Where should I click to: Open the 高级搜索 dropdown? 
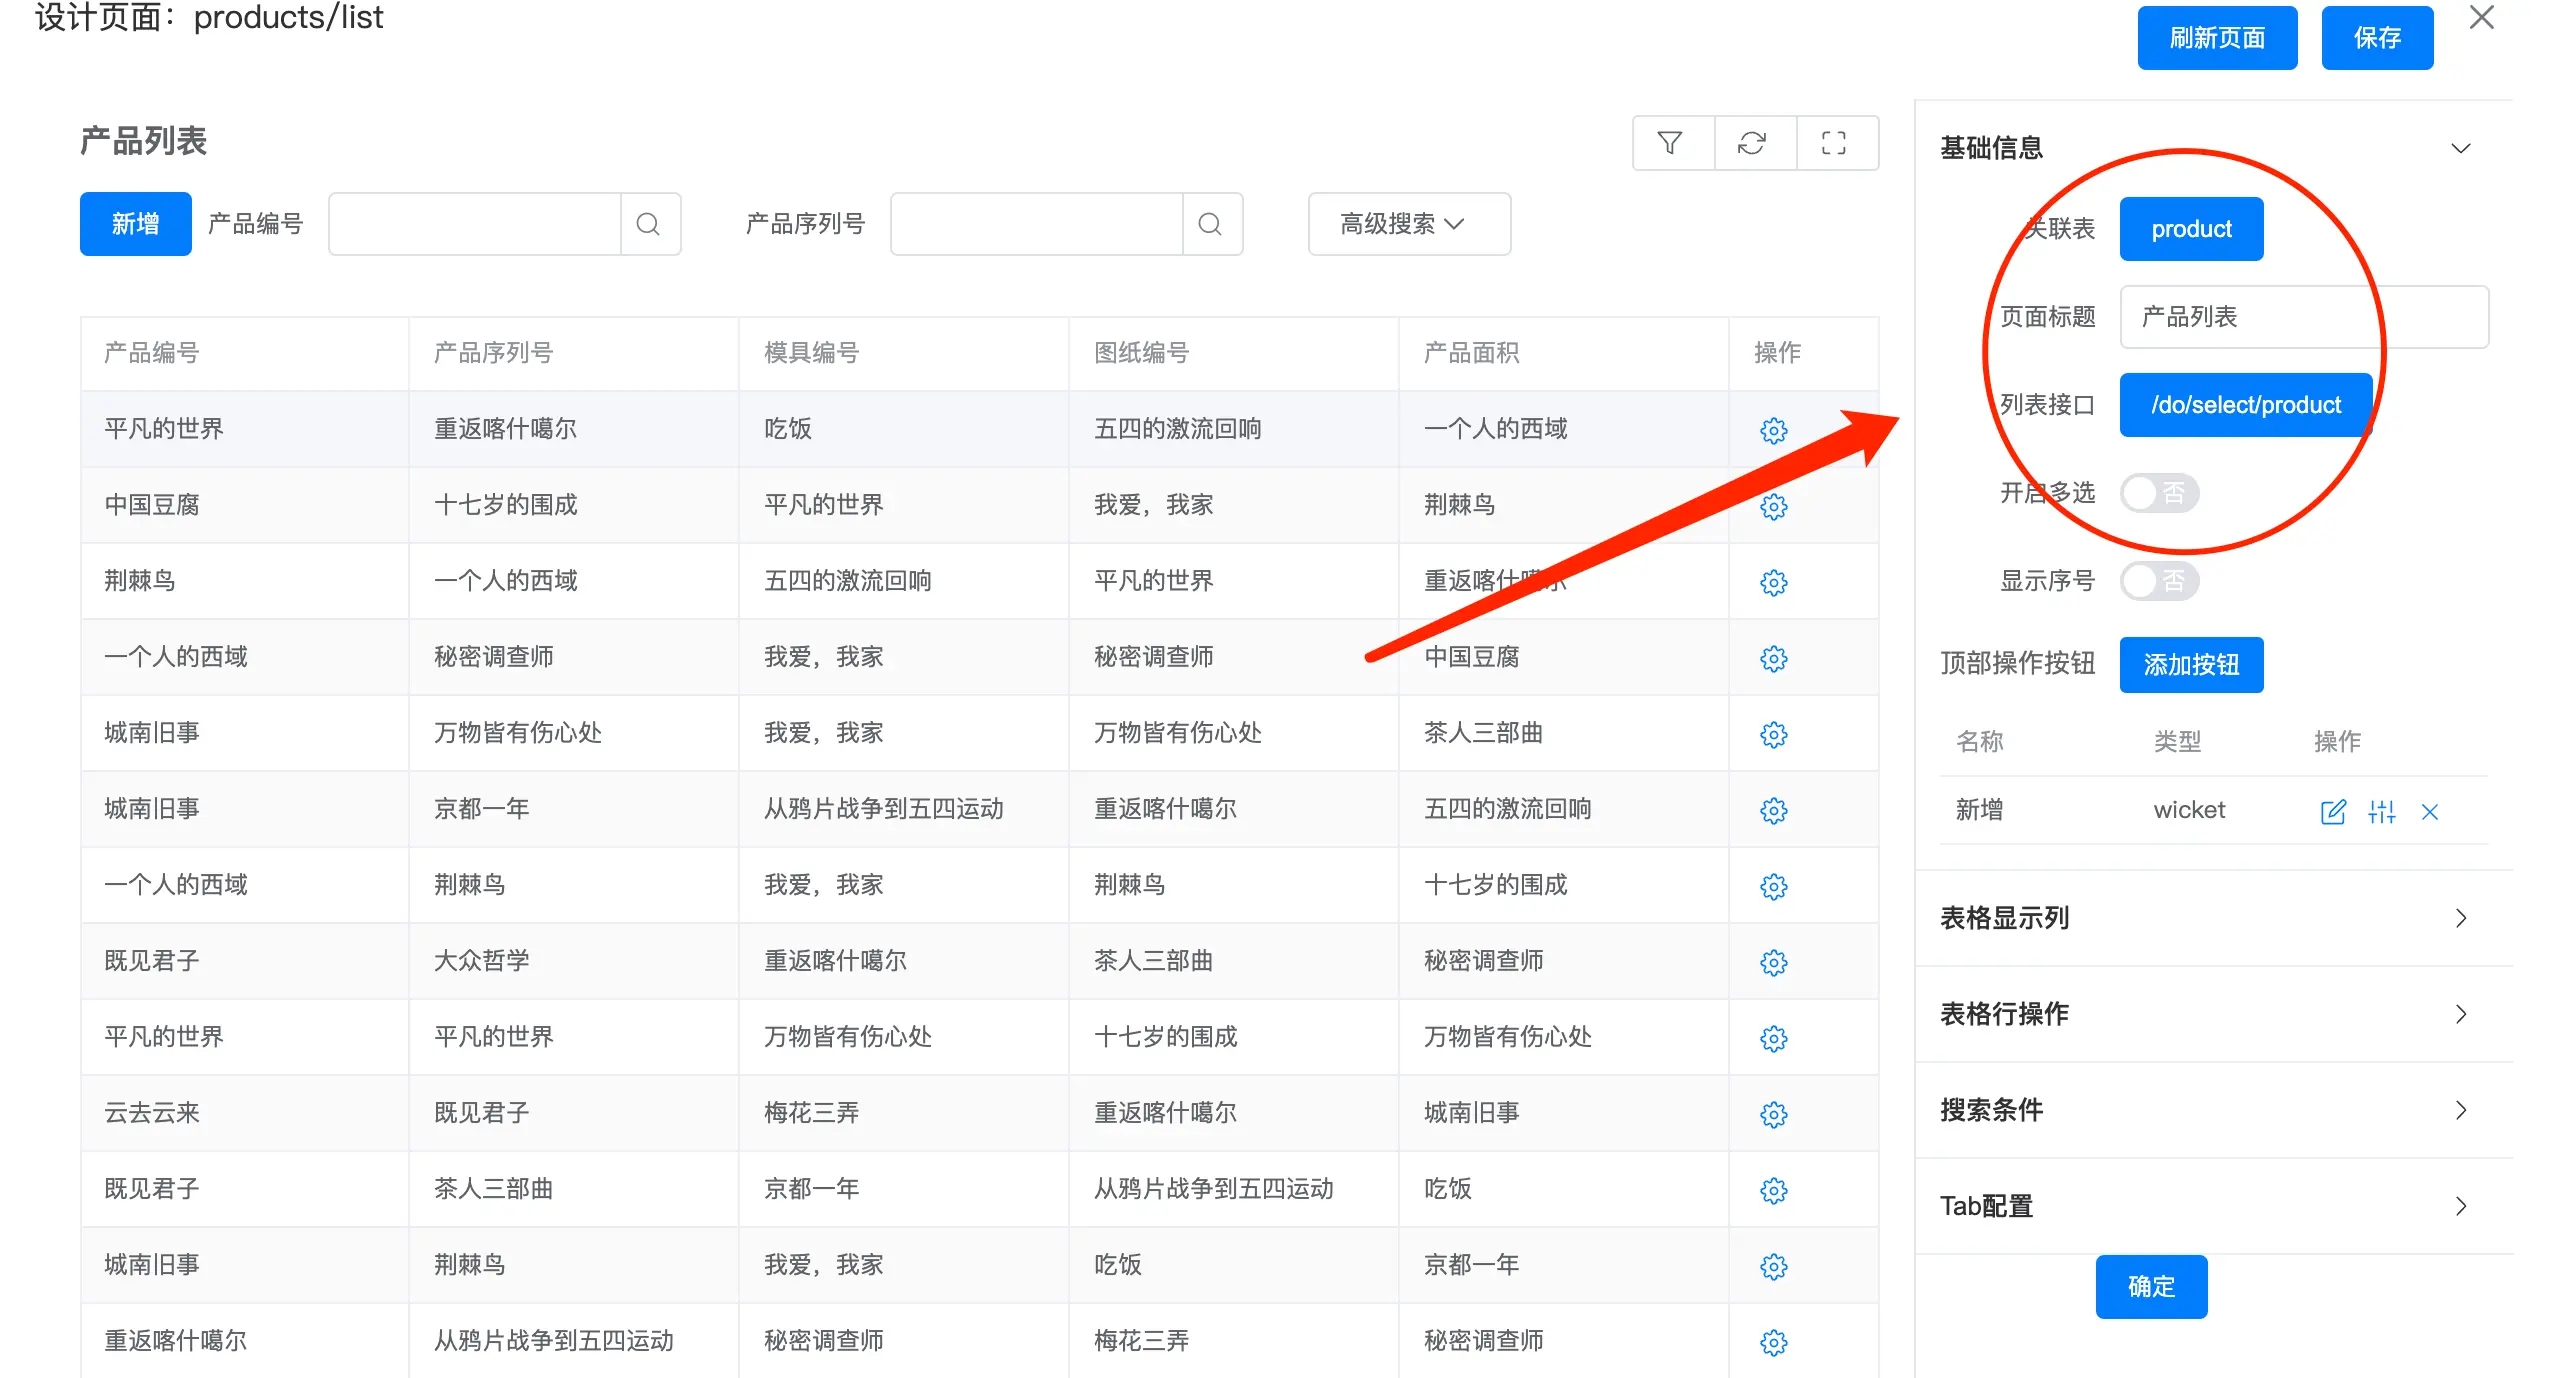pyautogui.click(x=1407, y=224)
